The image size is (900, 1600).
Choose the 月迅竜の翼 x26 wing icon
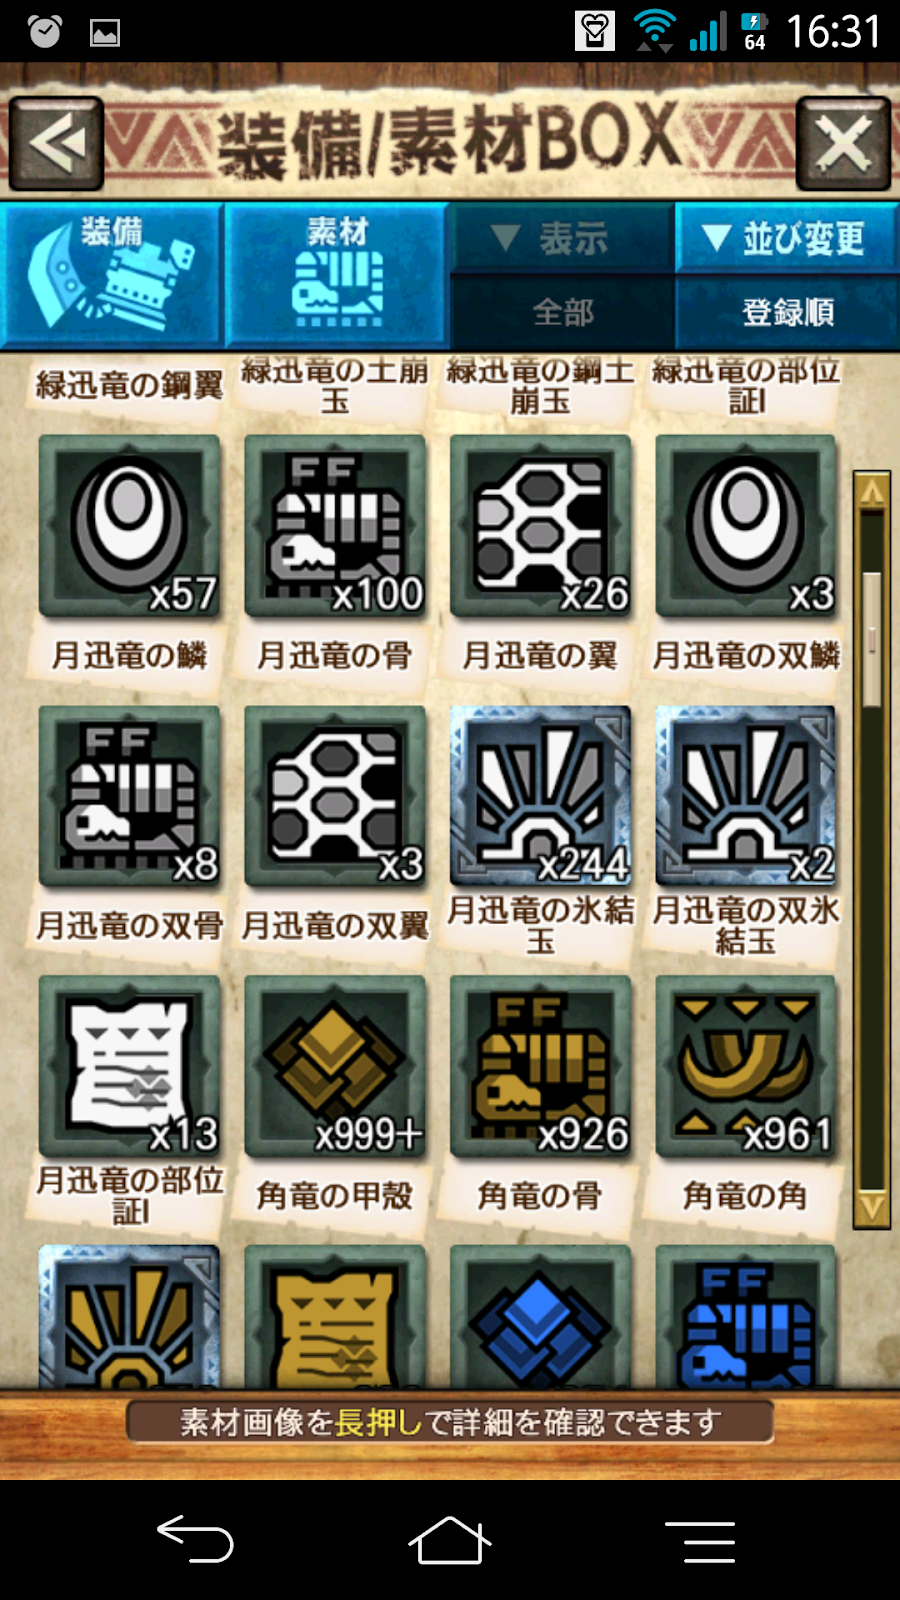point(541,526)
